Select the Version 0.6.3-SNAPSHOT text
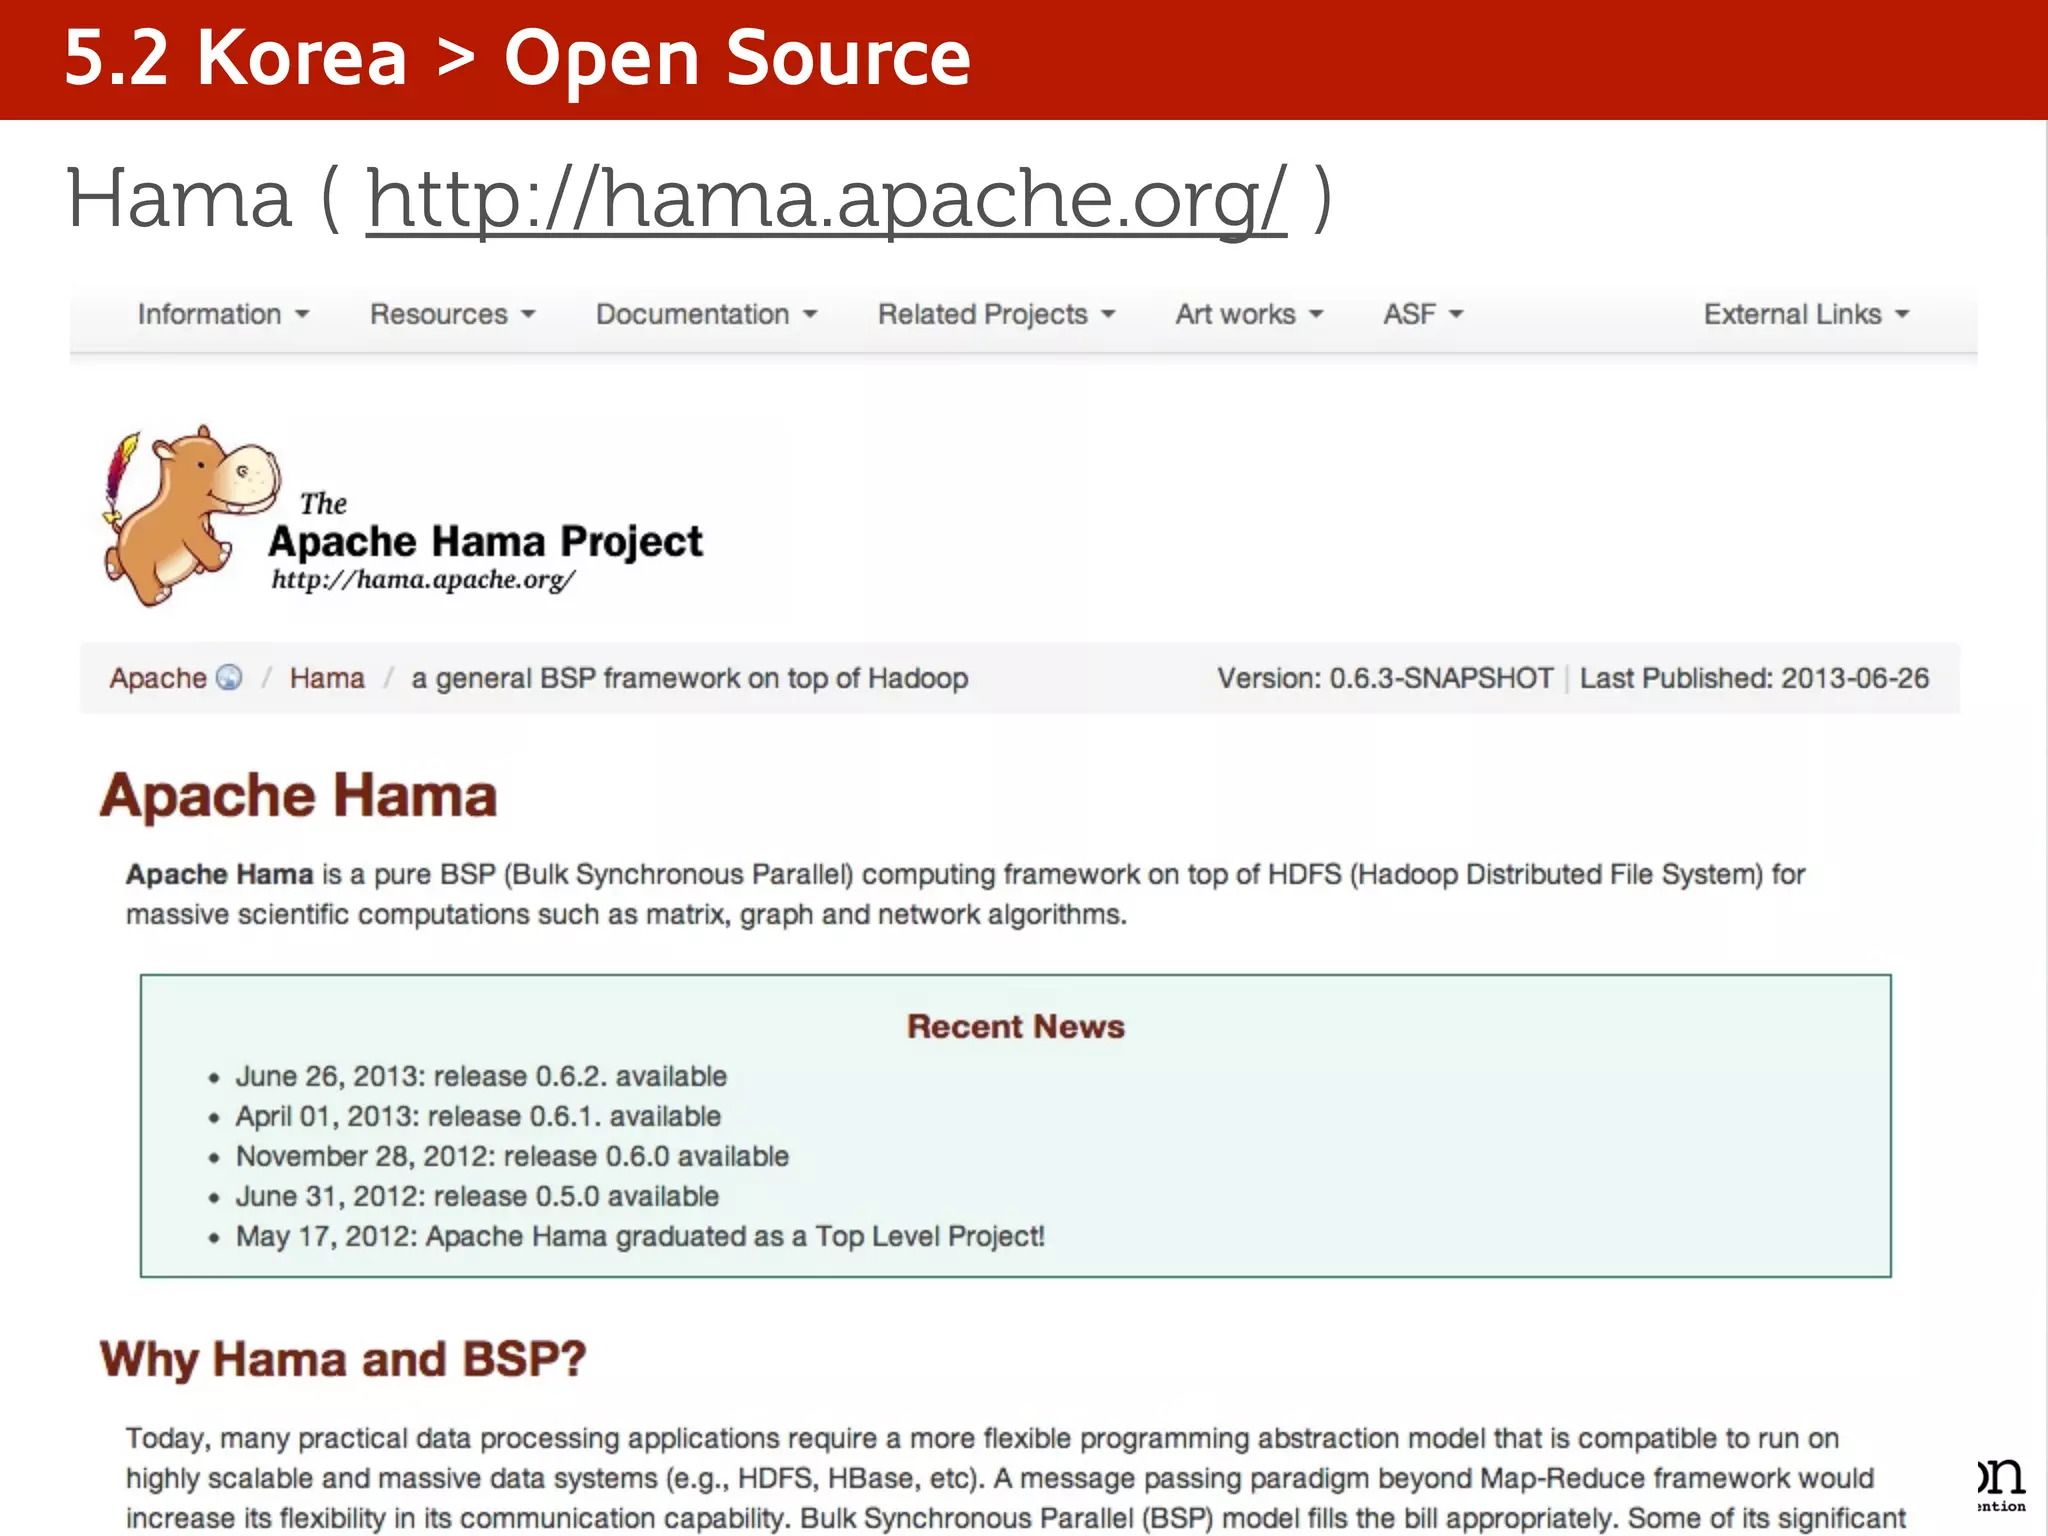This screenshot has width=2048, height=1536. click(1385, 678)
